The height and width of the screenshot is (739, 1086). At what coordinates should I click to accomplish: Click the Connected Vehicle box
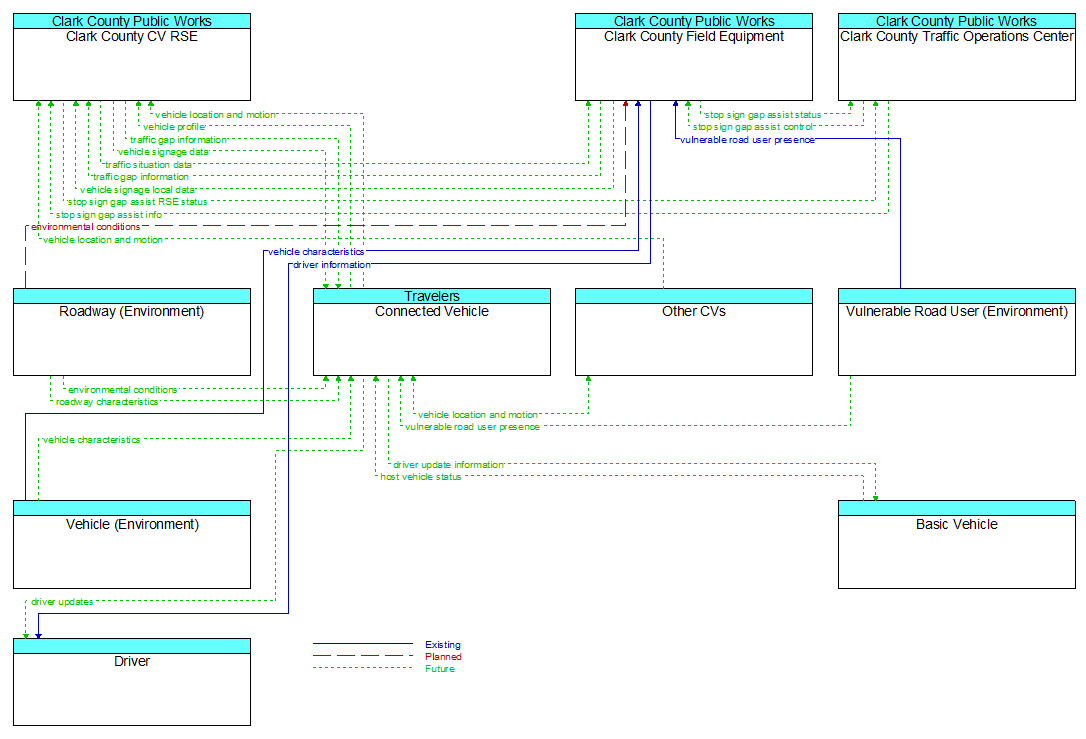(431, 332)
